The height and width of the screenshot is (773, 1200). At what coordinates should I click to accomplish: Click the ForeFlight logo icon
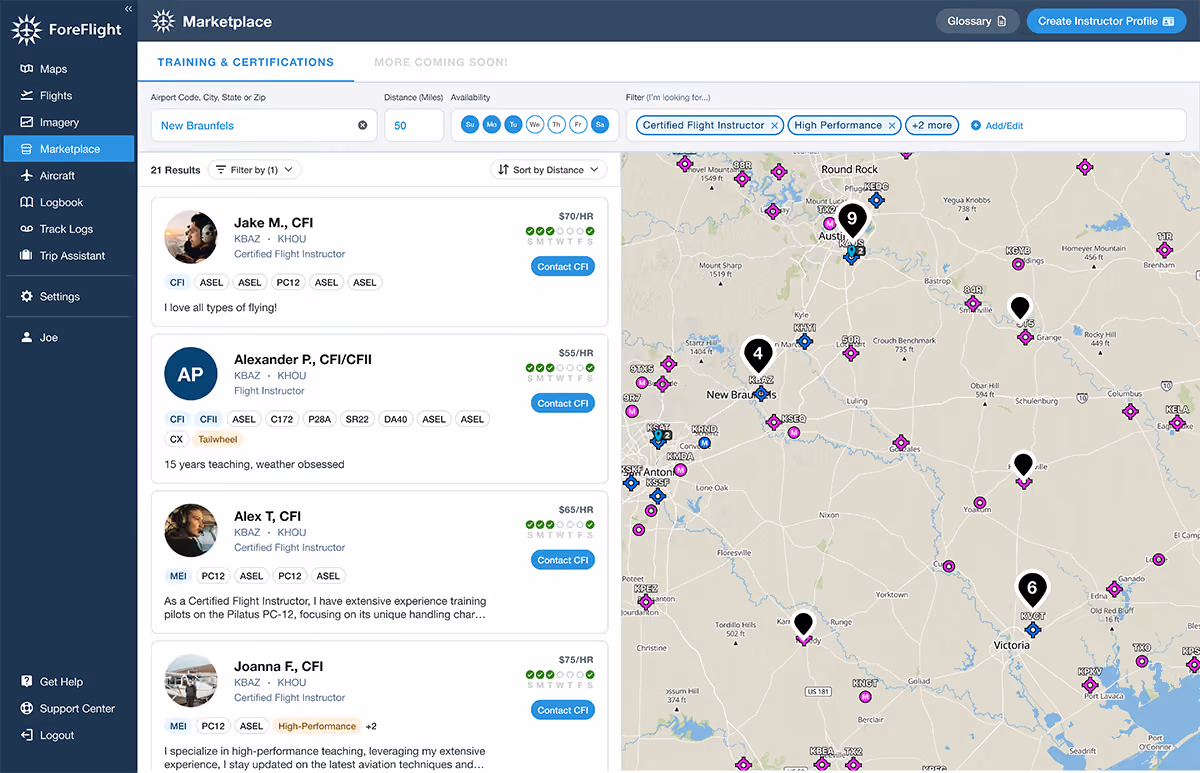coord(27,30)
